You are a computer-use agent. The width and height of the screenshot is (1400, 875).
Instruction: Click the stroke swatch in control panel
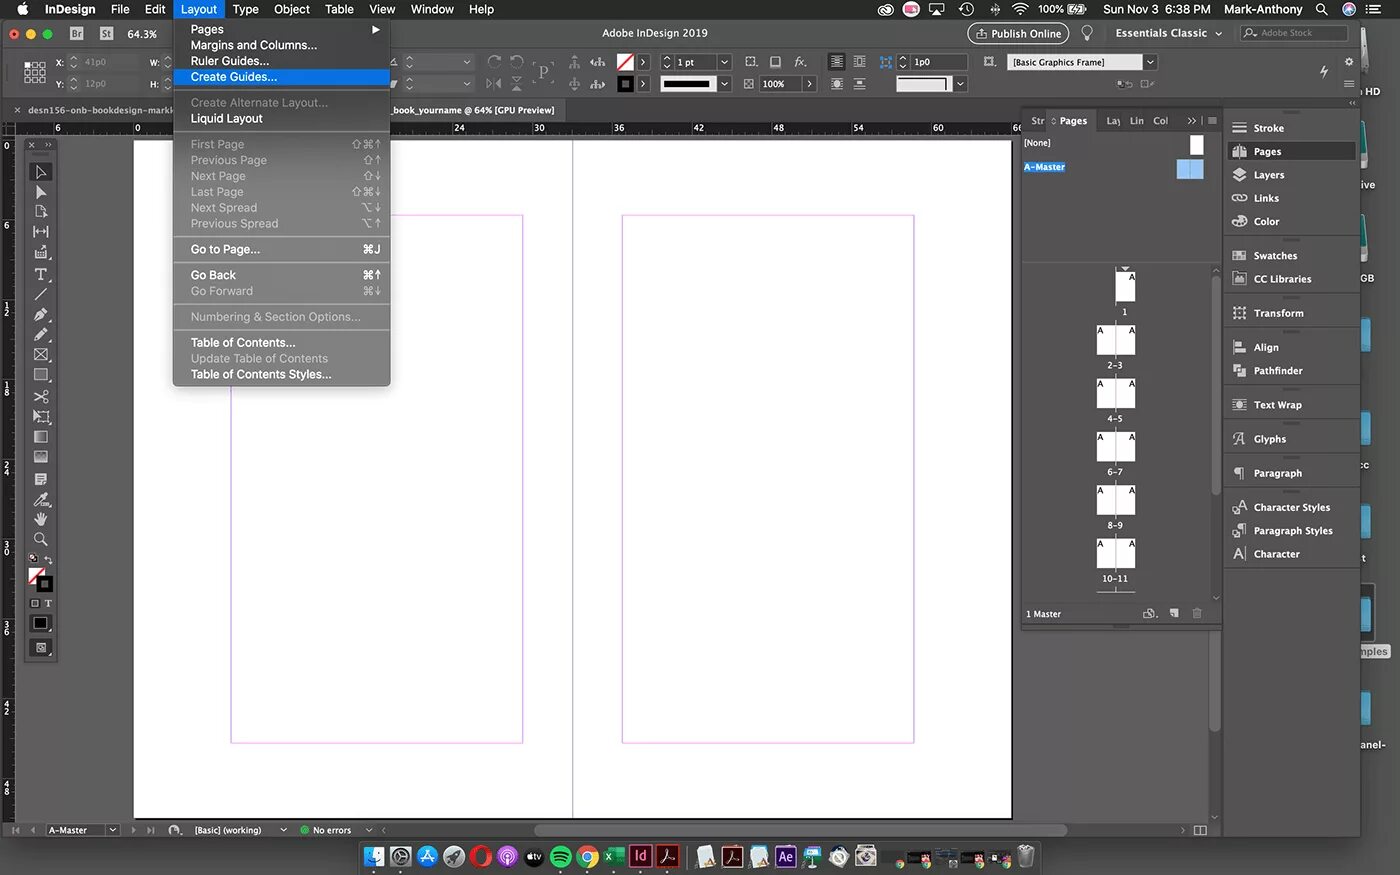(625, 84)
